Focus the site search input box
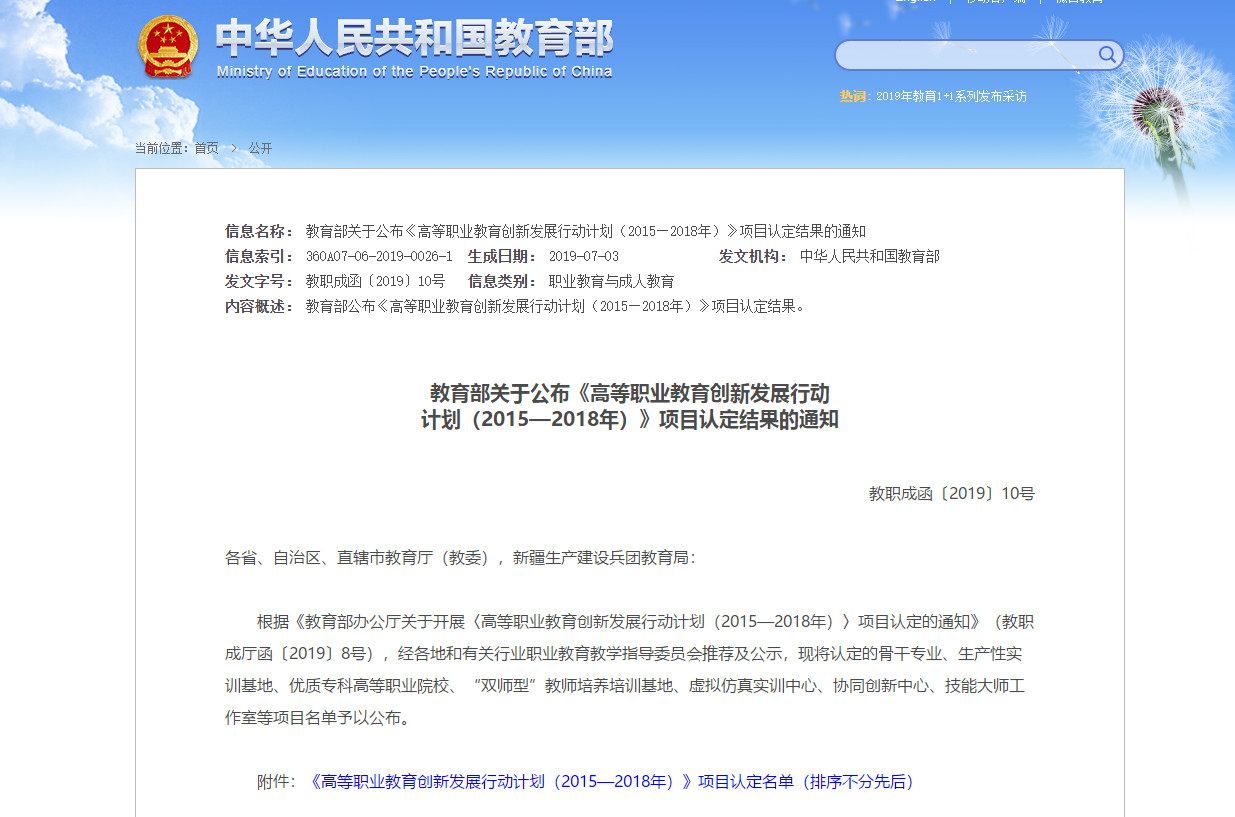Image resolution: width=1235 pixels, height=817 pixels. click(x=965, y=55)
